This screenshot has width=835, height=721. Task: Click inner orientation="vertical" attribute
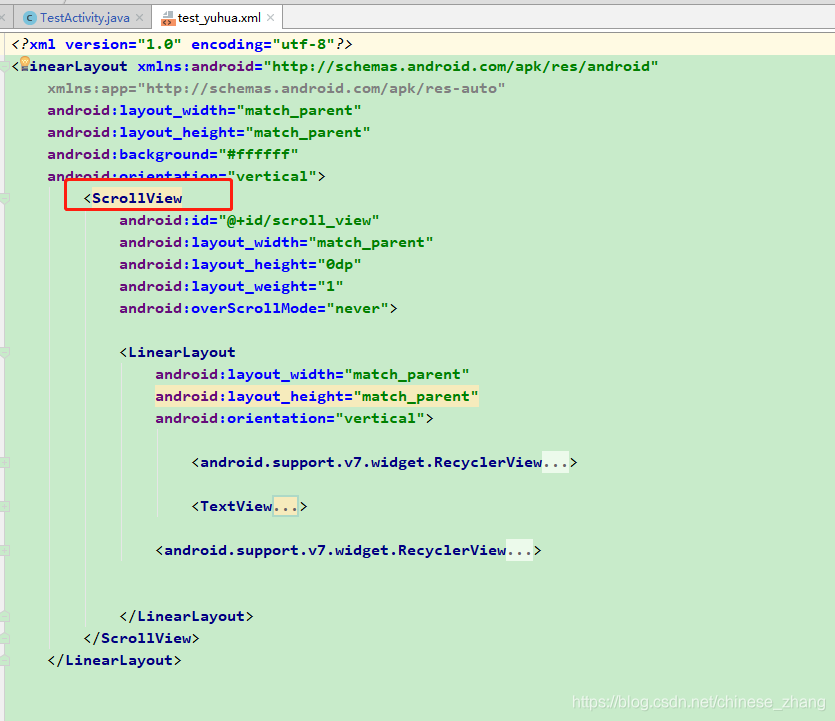click(290, 419)
